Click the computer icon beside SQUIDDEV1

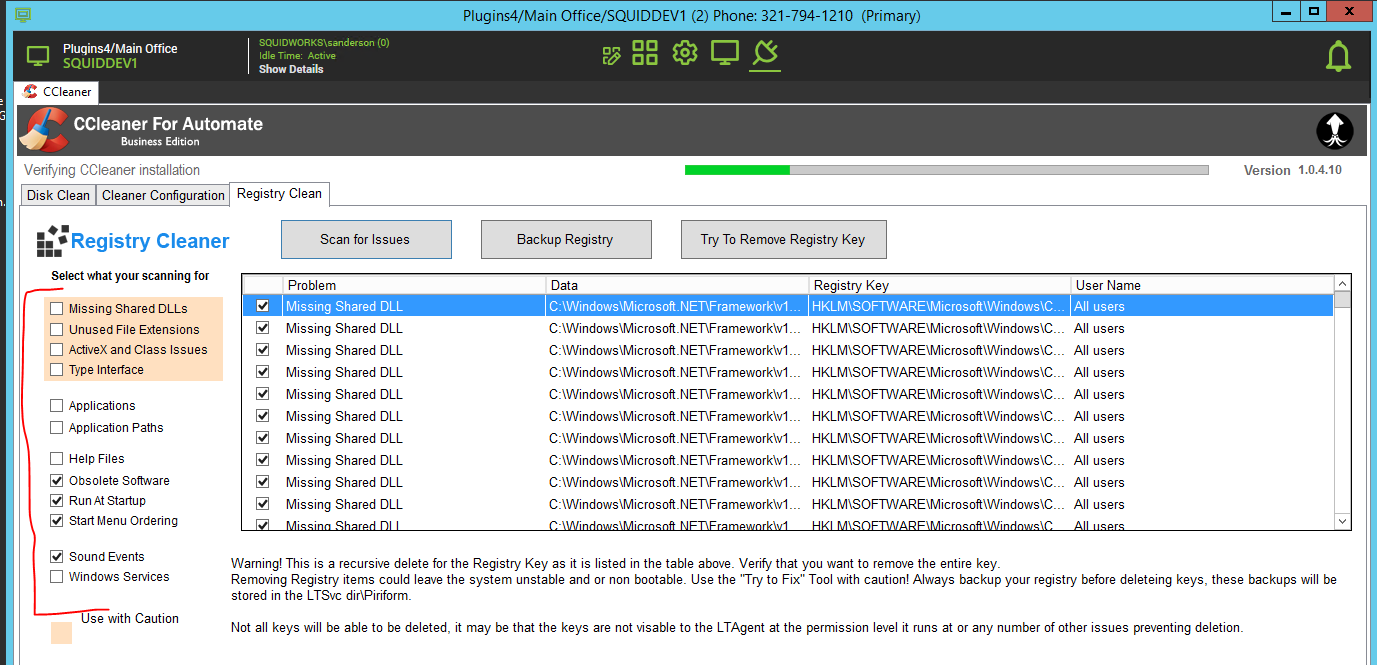(x=37, y=56)
